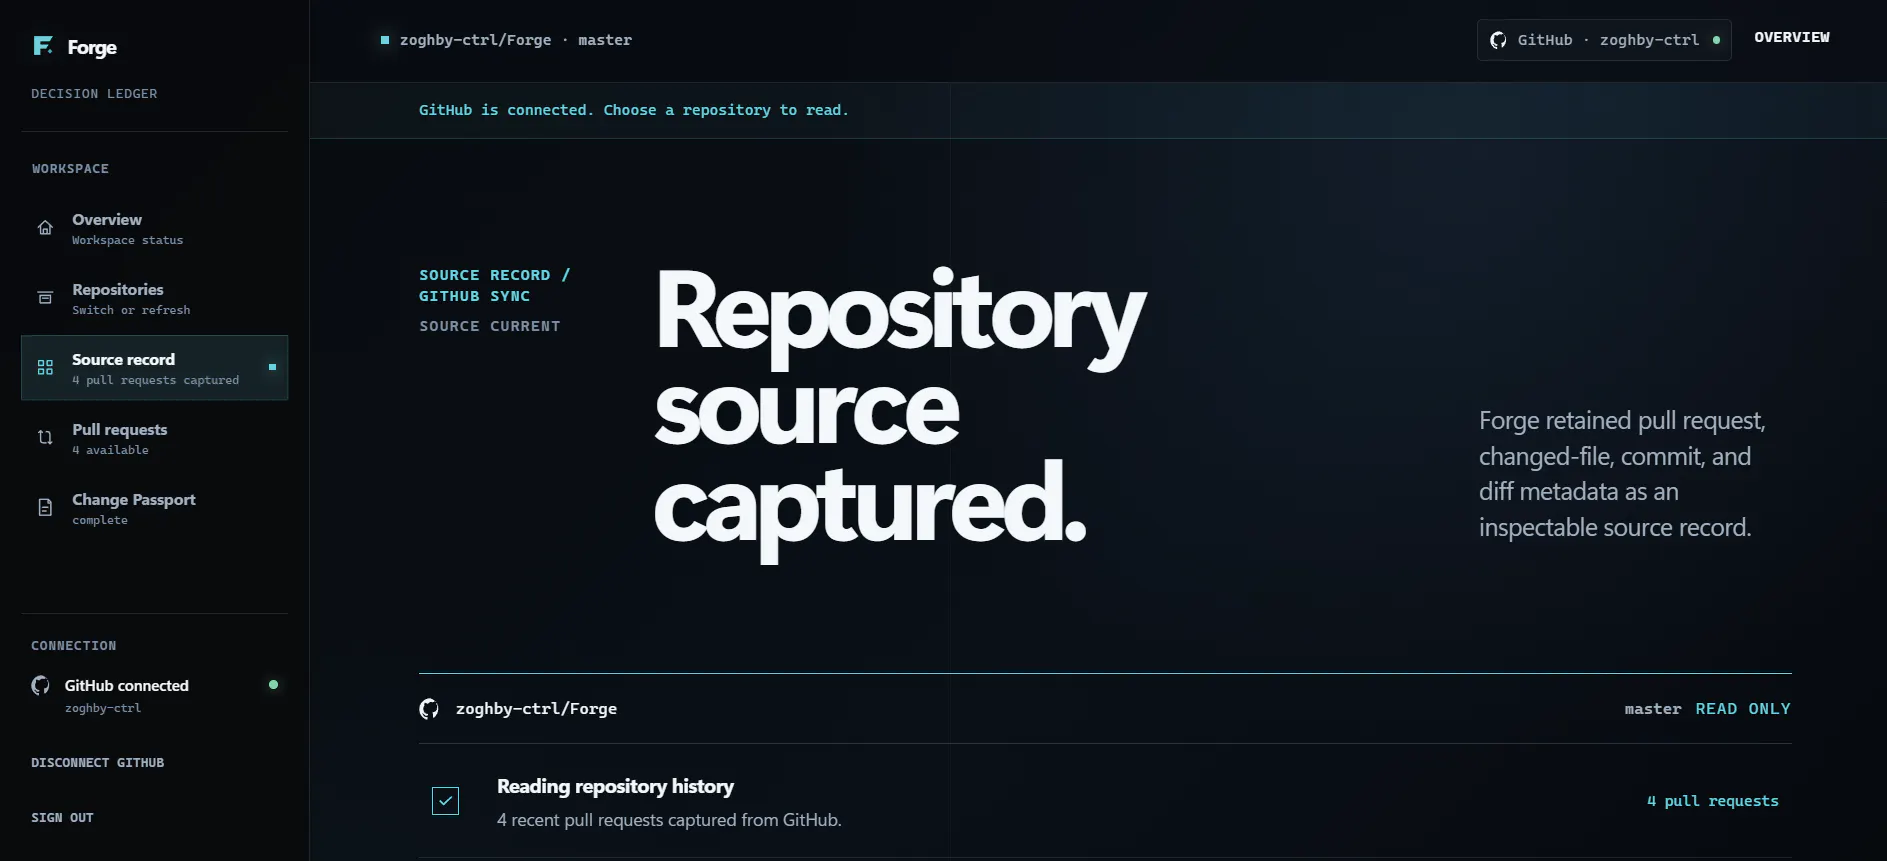The image size is (1887, 861).
Task: Click the GitHub icon next to zoghby-ctrl/Forge row
Action: click(429, 709)
